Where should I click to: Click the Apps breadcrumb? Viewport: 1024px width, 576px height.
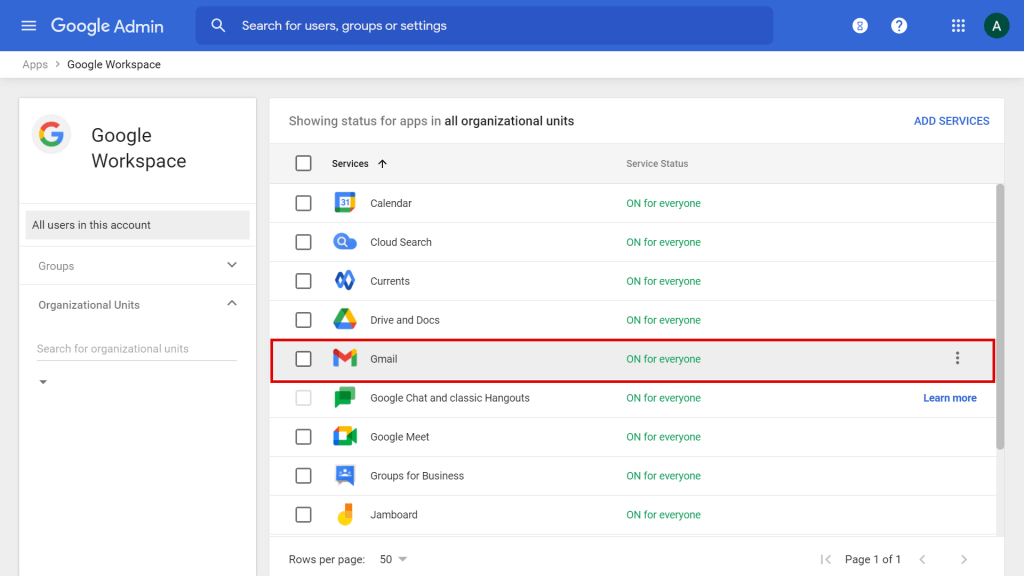point(35,65)
